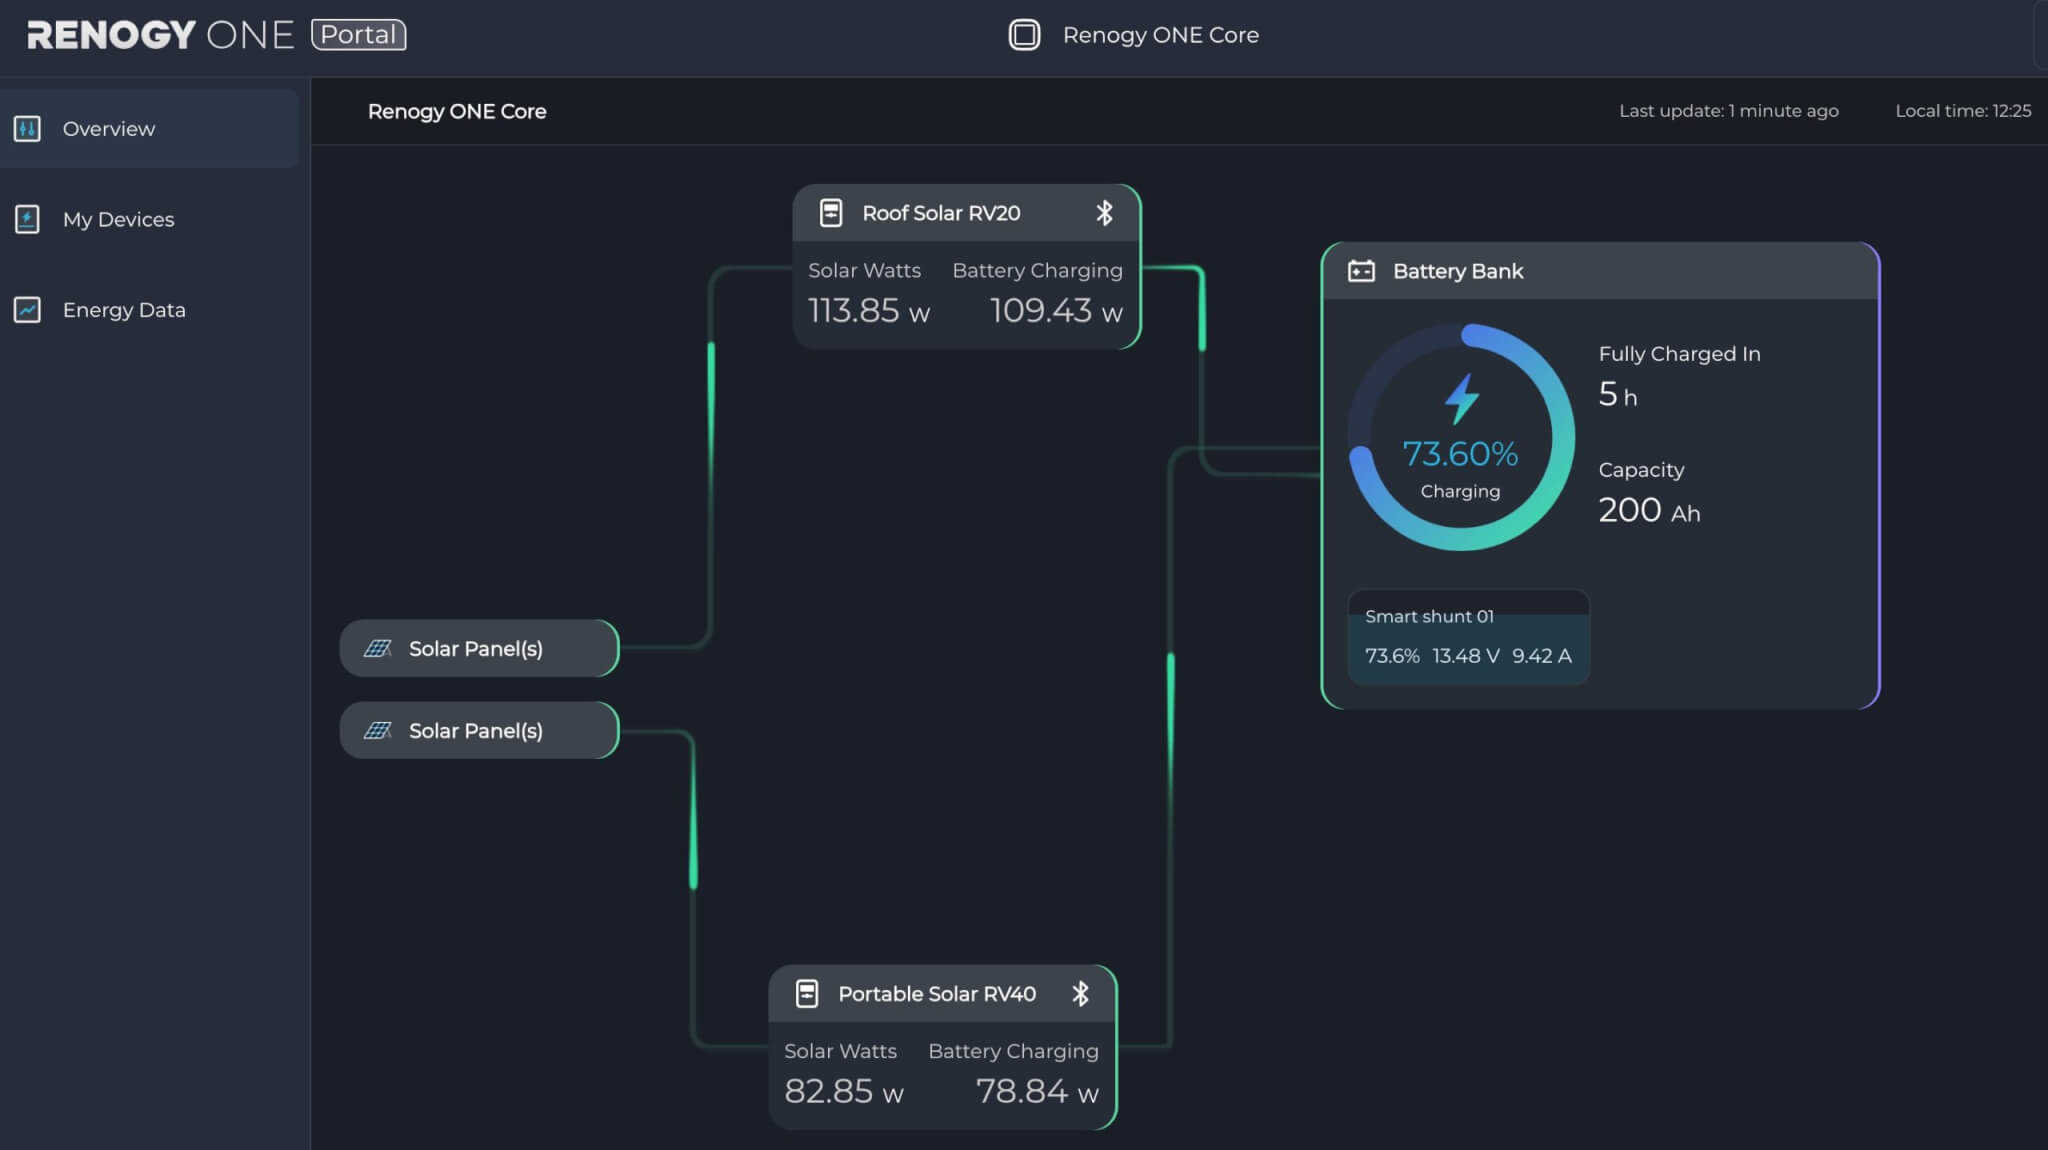
Task: Click the Energy Data chart icon
Action: coord(27,310)
